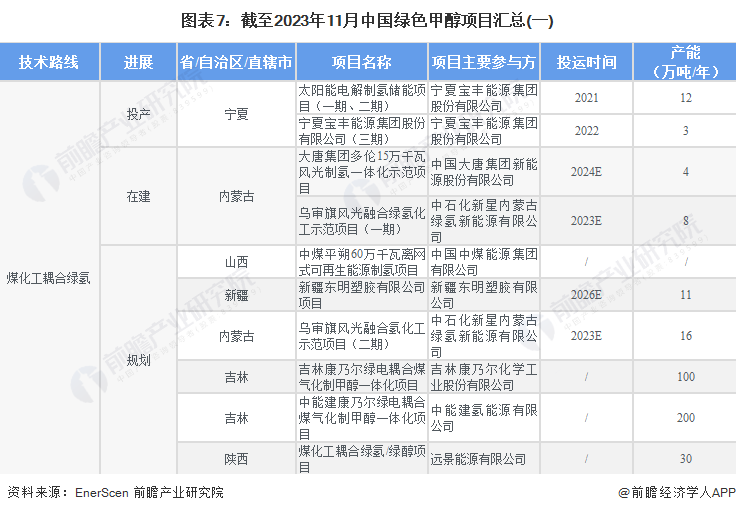Click project 乌审旗风光融合氢化工示范项目（二期）
This screenshot has height=513, width=736.
coord(362,336)
